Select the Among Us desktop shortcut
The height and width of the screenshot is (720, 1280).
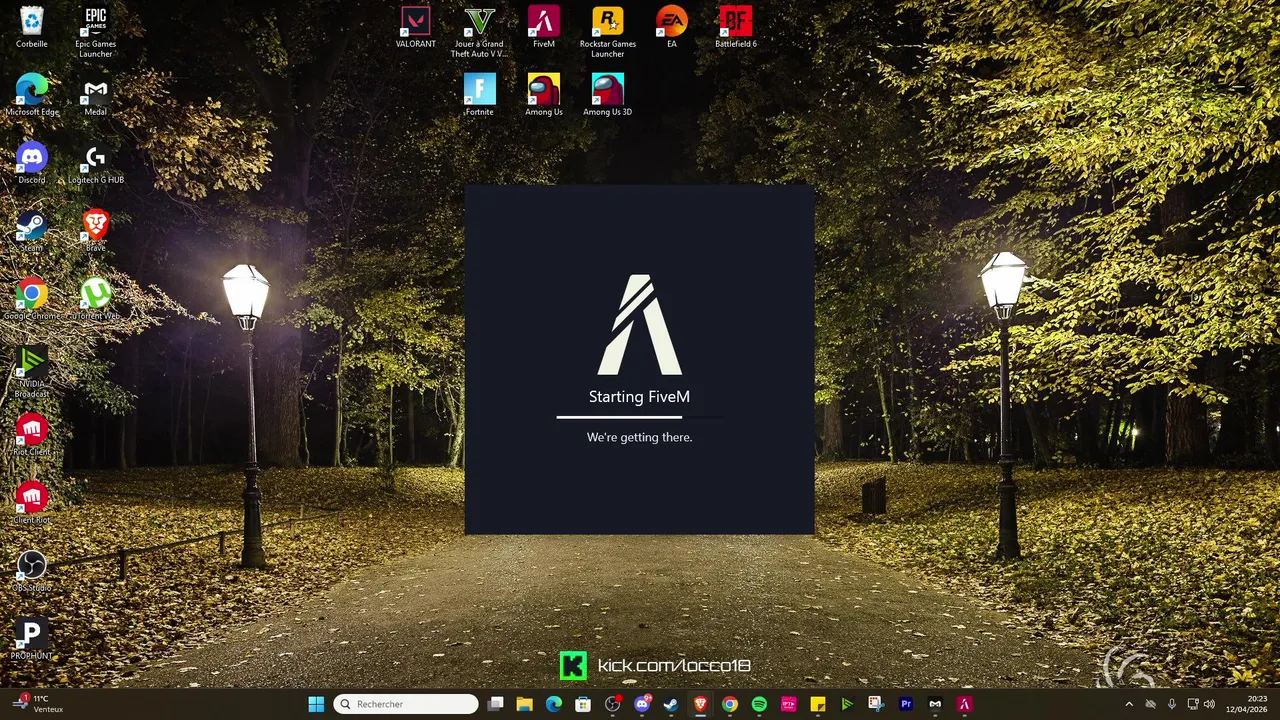tap(544, 95)
